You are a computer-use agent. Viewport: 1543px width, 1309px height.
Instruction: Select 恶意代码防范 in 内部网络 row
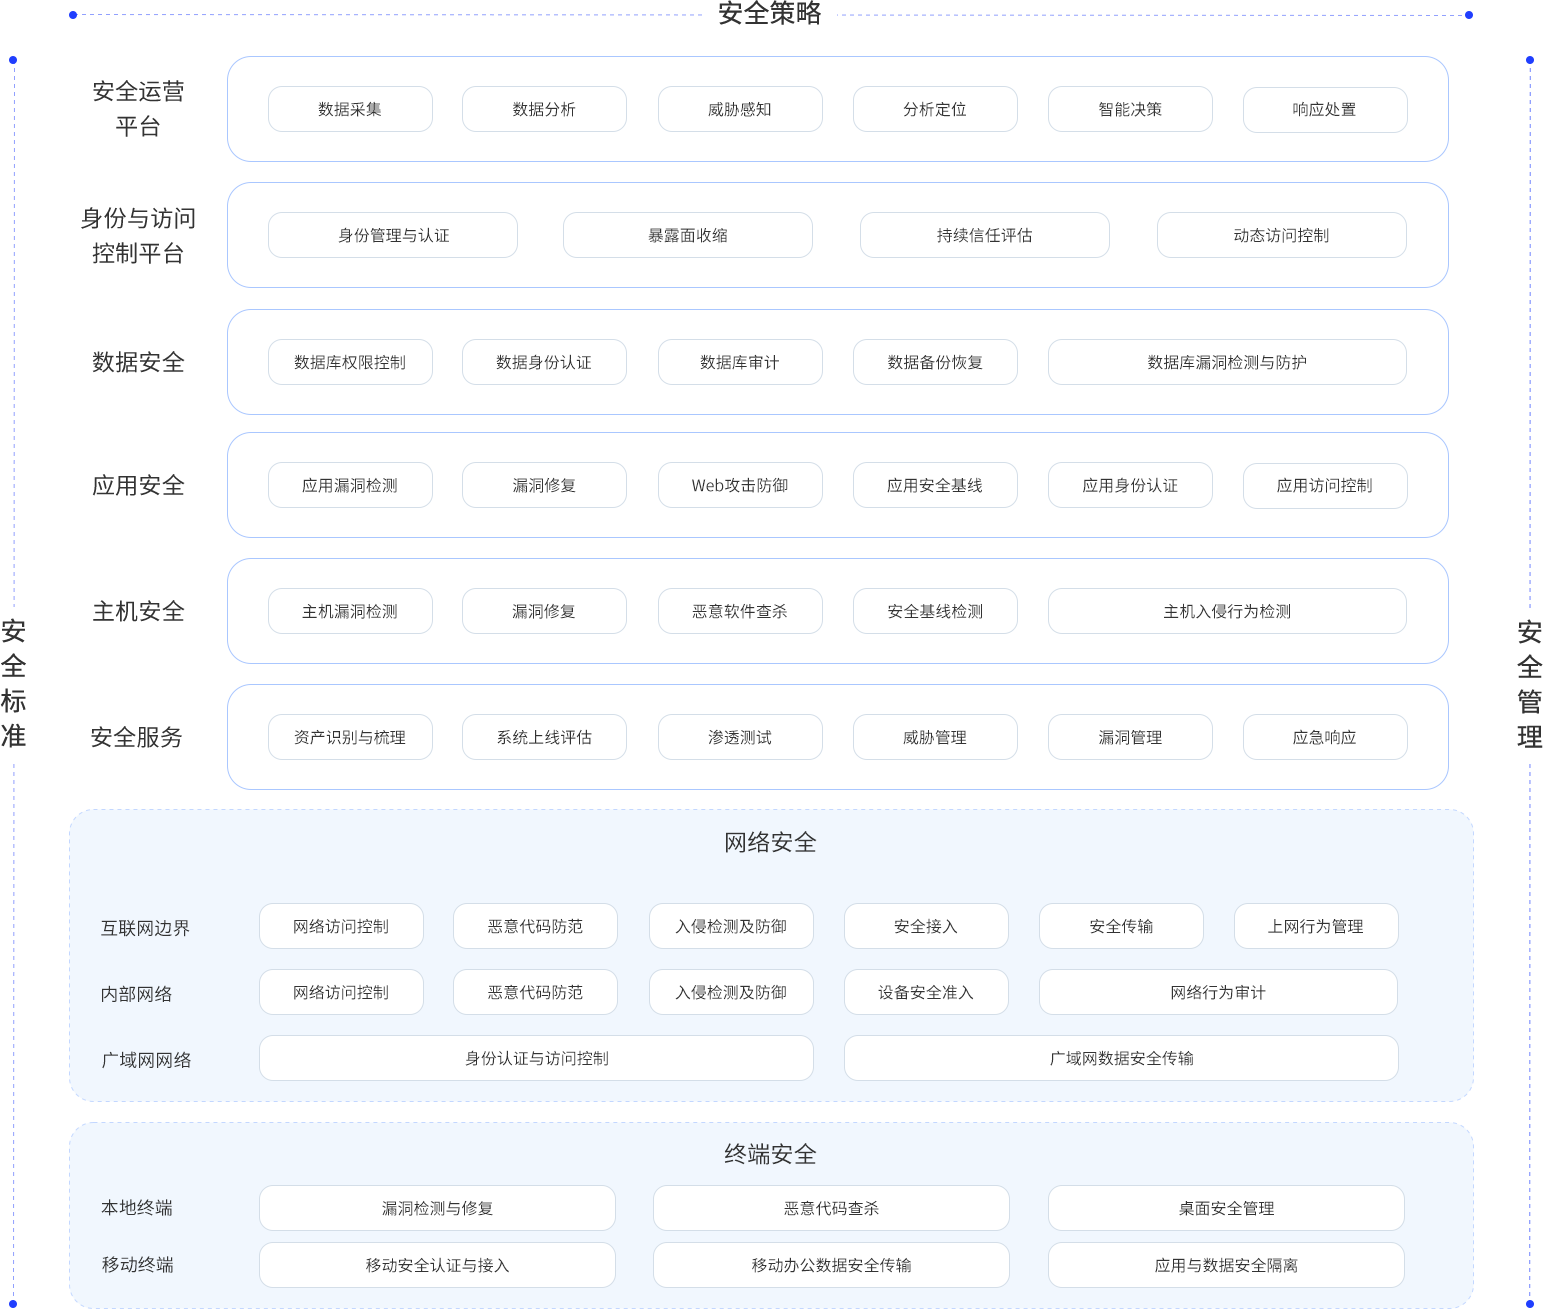tap(535, 992)
